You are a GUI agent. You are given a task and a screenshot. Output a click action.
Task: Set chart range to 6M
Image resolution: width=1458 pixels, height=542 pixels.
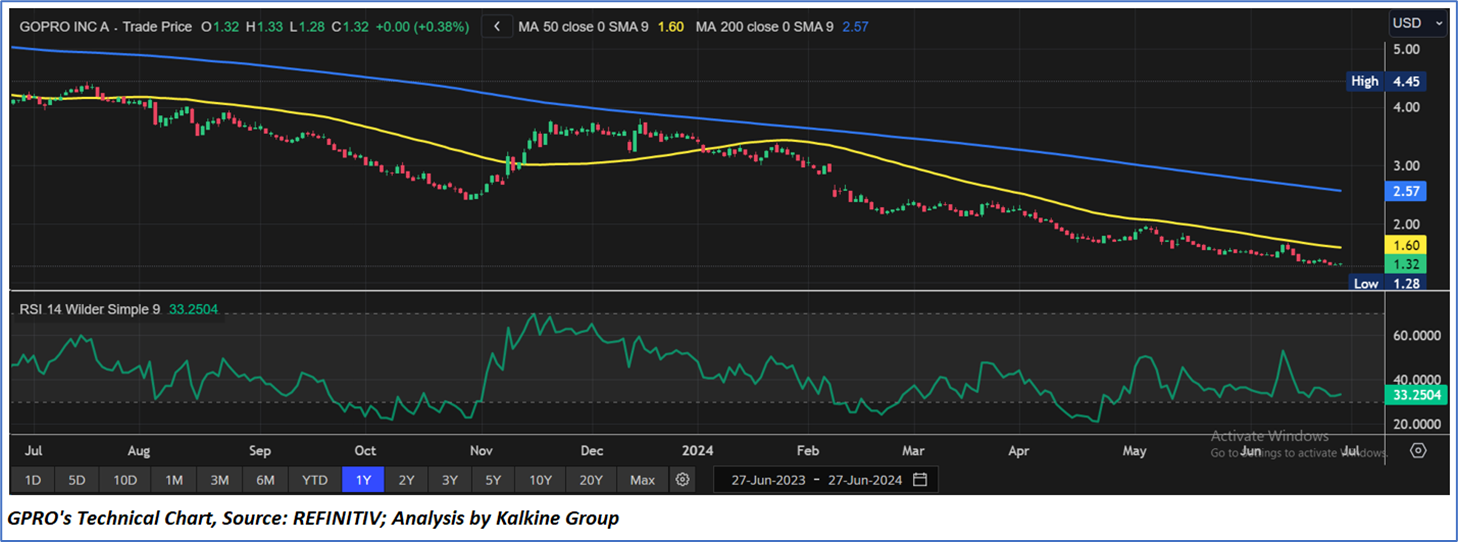click(265, 480)
